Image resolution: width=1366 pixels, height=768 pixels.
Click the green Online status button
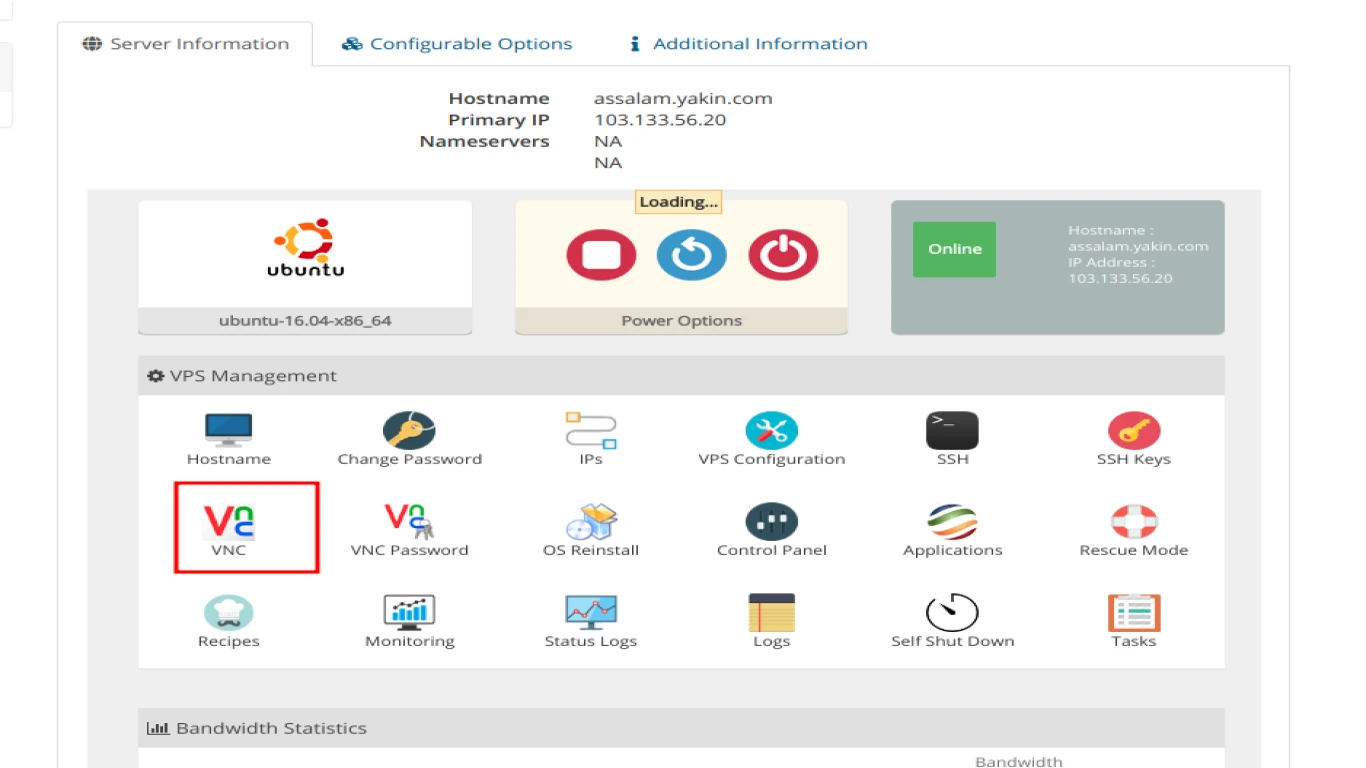point(954,249)
